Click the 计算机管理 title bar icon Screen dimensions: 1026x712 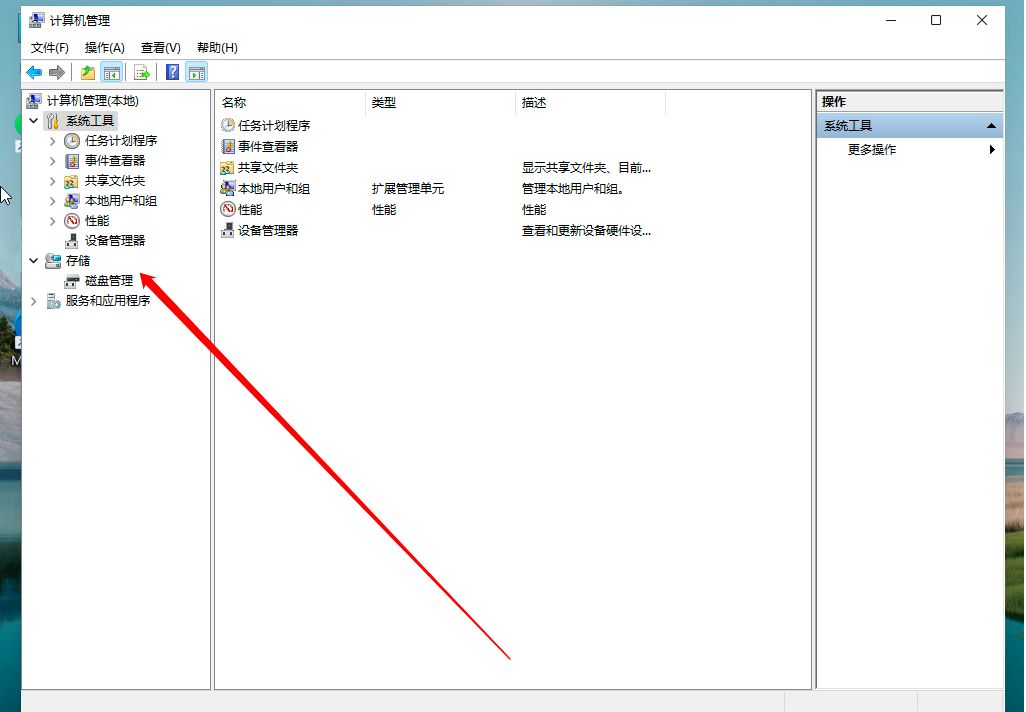36,20
